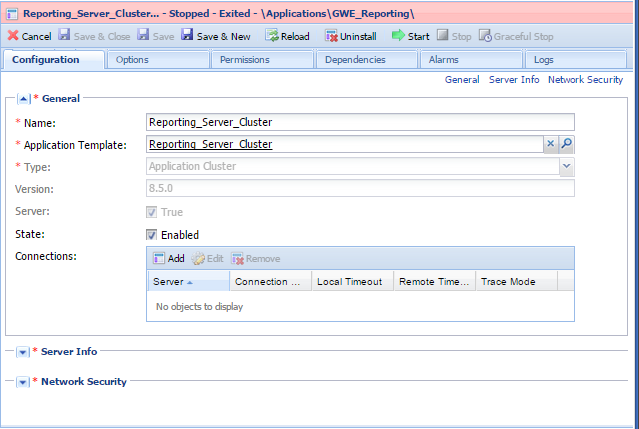The height and width of the screenshot is (429, 639).
Task: Open the Reporting_Server_Cluster template link
Action: 211,144
